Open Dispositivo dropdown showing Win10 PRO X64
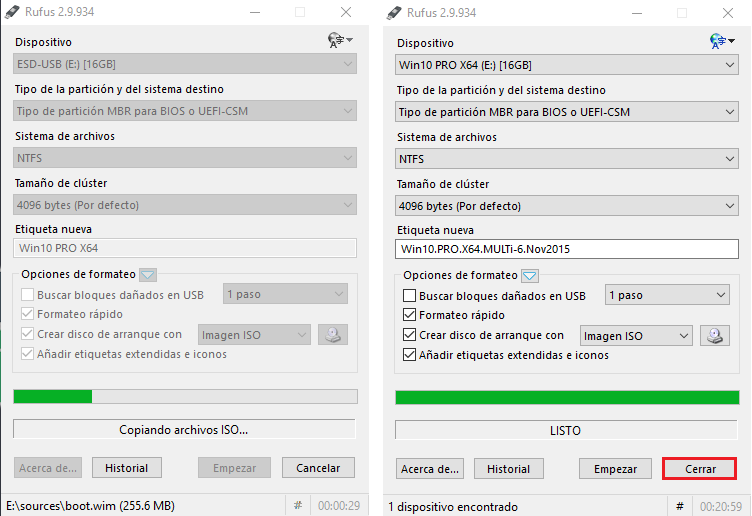Viewport: 752px width, 516px height. coord(567,65)
